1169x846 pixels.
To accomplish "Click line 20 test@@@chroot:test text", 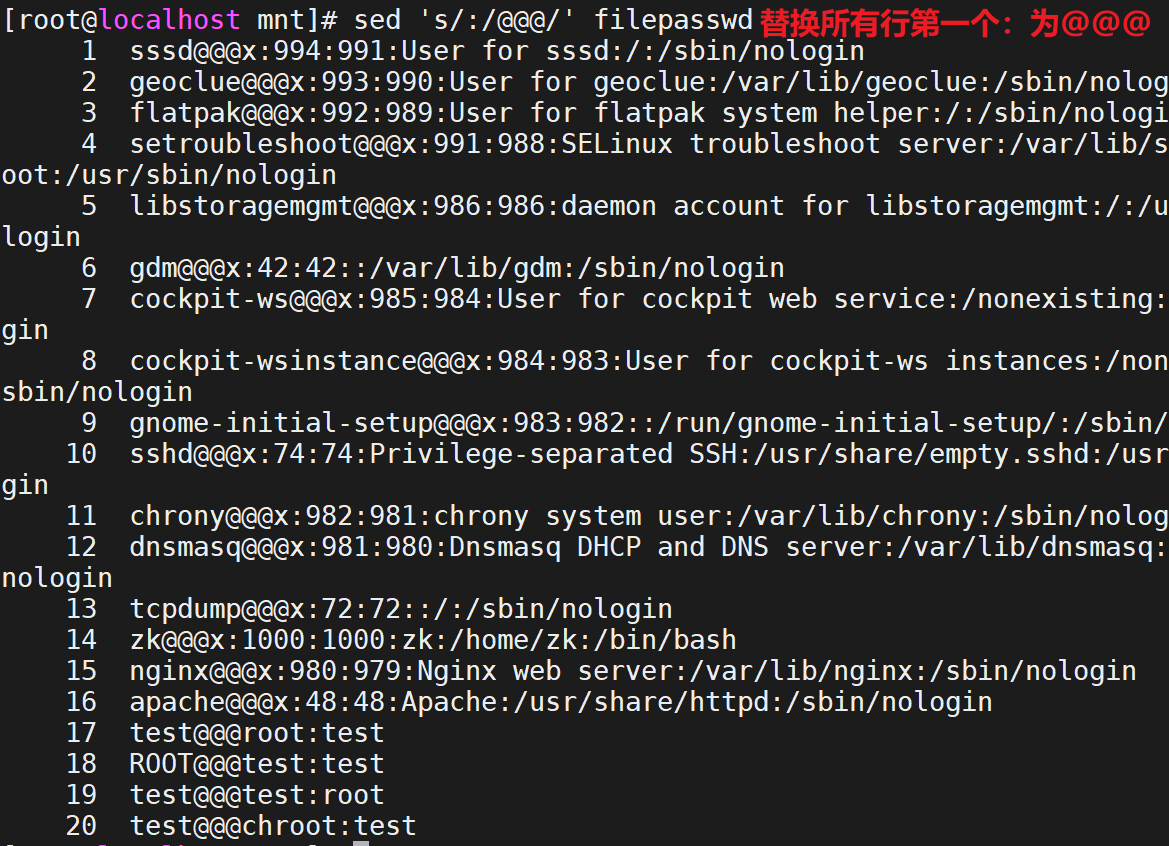I will [273, 826].
